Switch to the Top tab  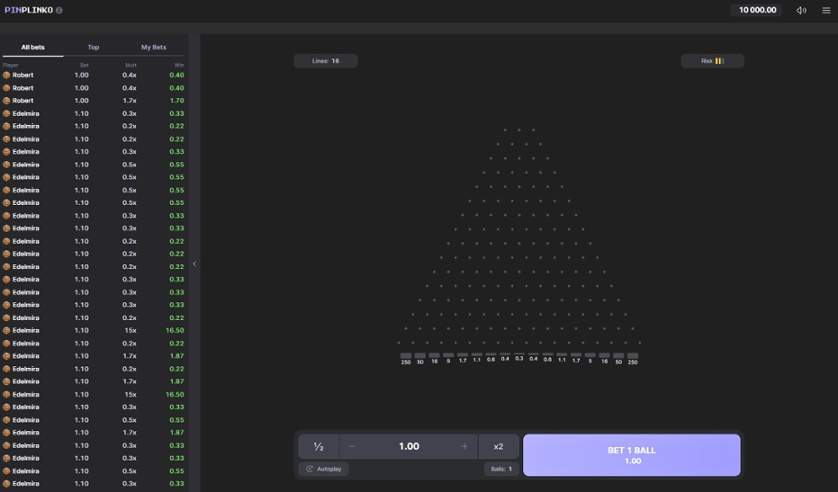[x=93, y=47]
